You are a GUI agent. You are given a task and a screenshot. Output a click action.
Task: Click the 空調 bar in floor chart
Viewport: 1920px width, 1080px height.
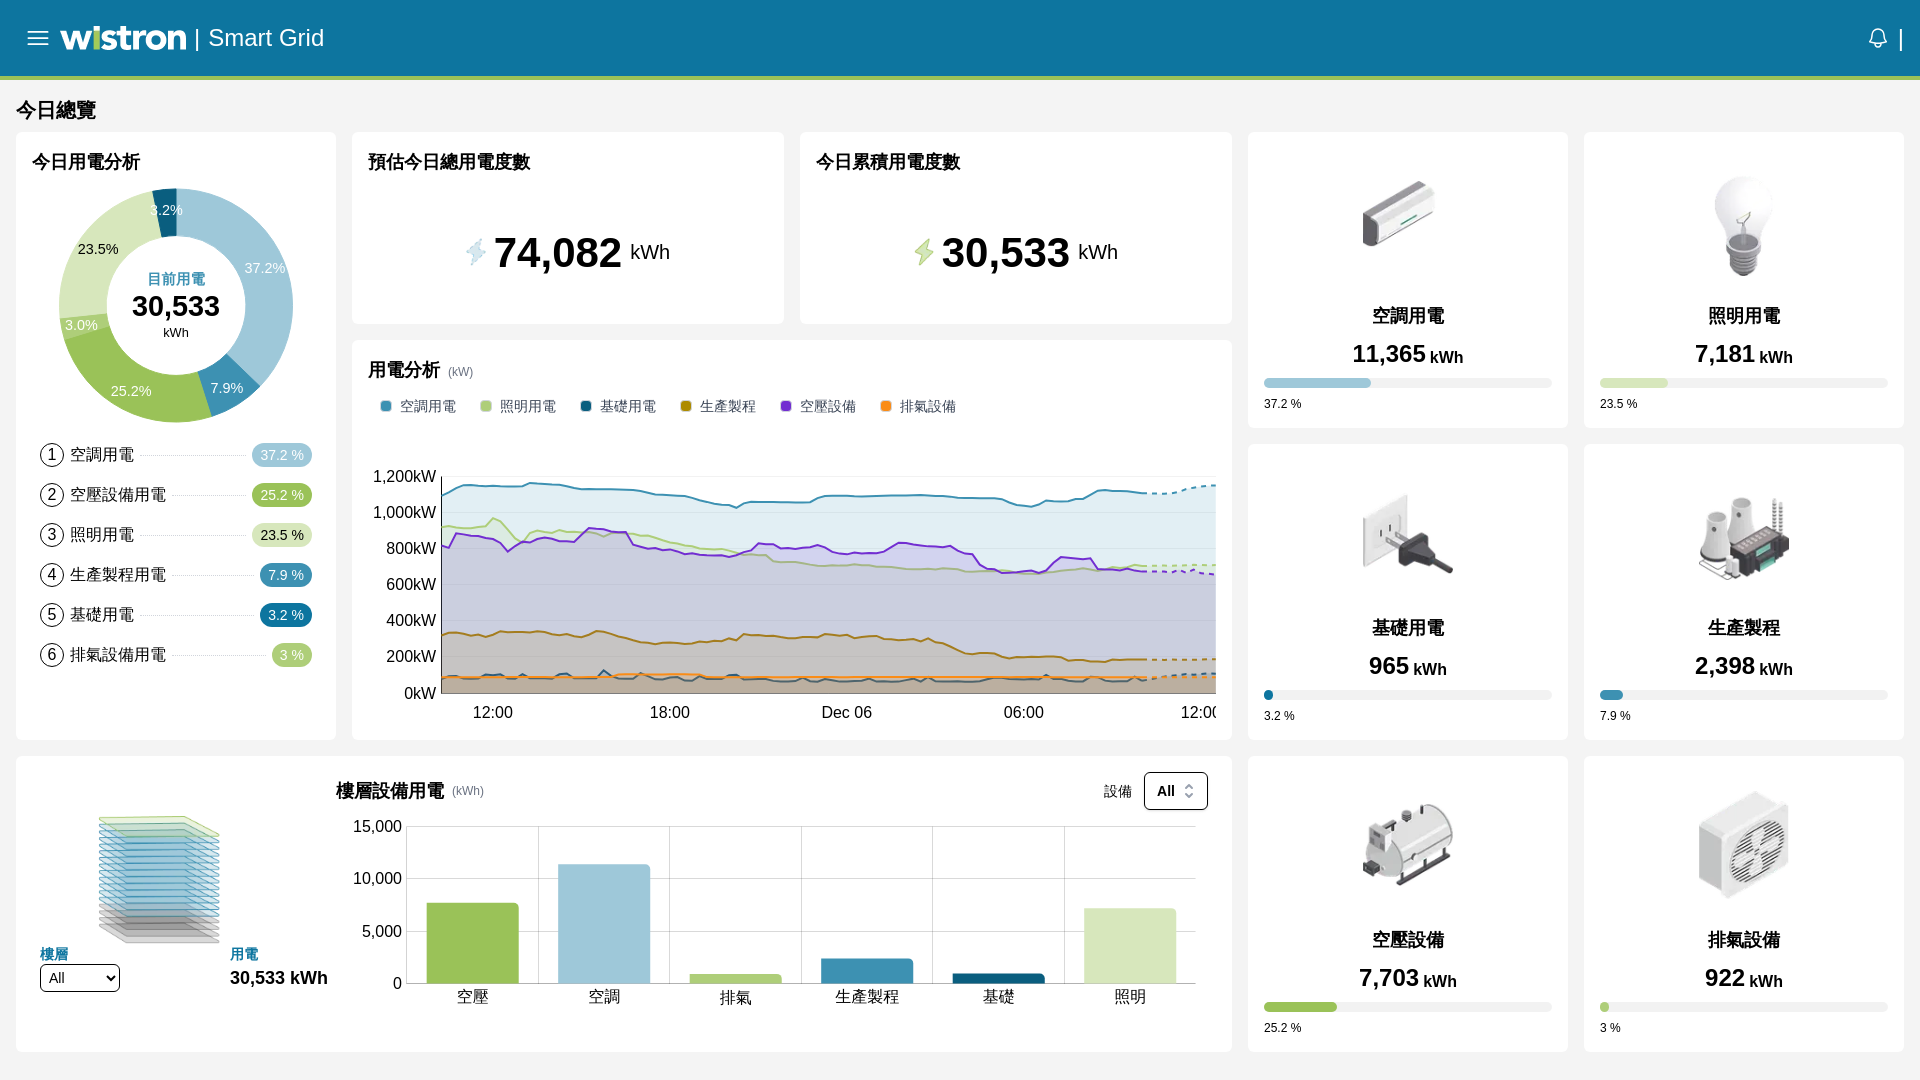(x=604, y=923)
